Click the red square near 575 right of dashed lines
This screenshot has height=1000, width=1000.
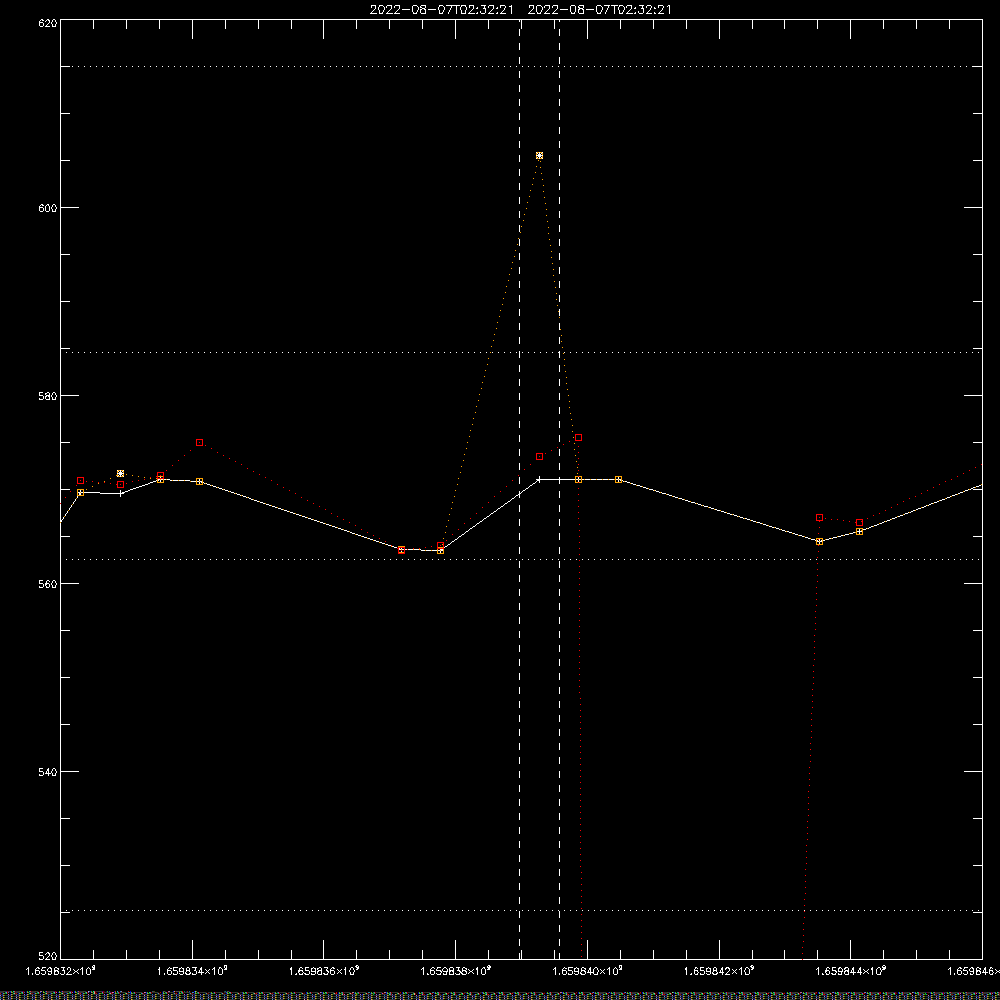pyautogui.click(x=578, y=438)
